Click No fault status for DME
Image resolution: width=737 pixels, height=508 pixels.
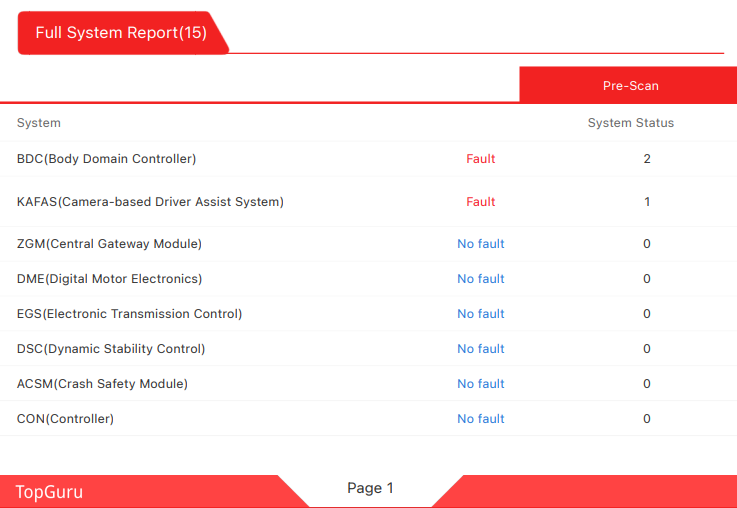point(480,279)
